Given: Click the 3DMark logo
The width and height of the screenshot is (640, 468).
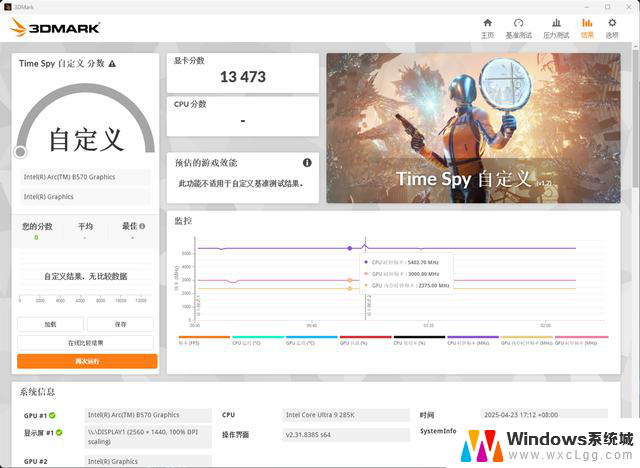Looking at the screenshot, I should click(x=55, y=27).
